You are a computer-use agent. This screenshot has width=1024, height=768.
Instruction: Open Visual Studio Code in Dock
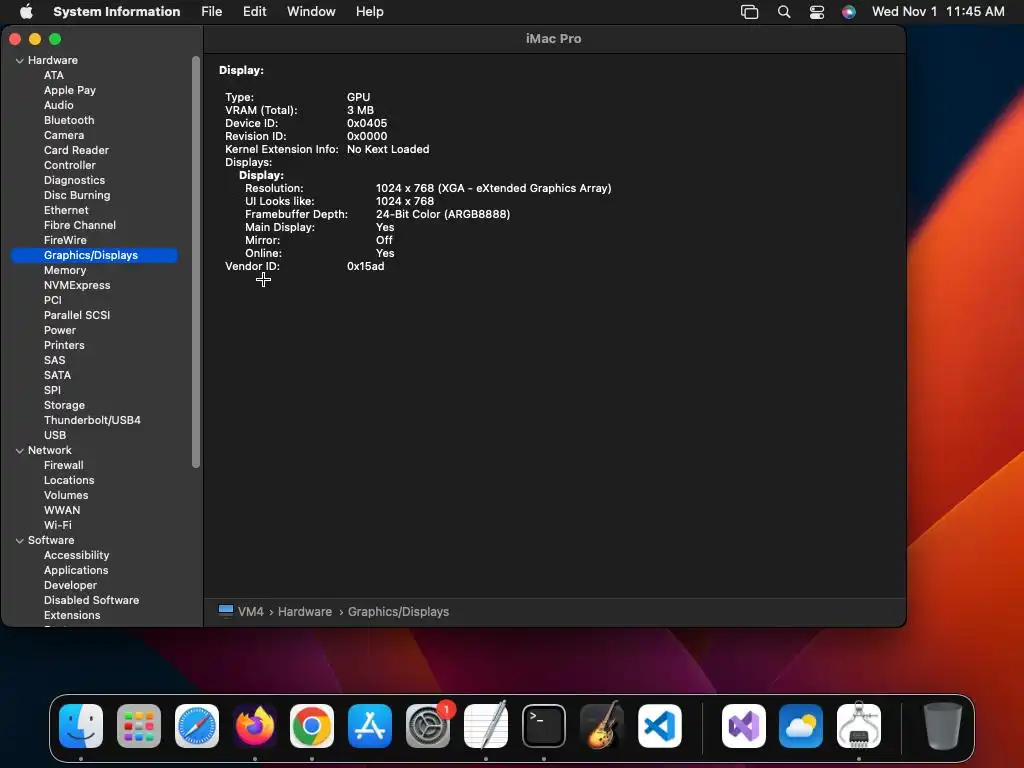(660, 726)
